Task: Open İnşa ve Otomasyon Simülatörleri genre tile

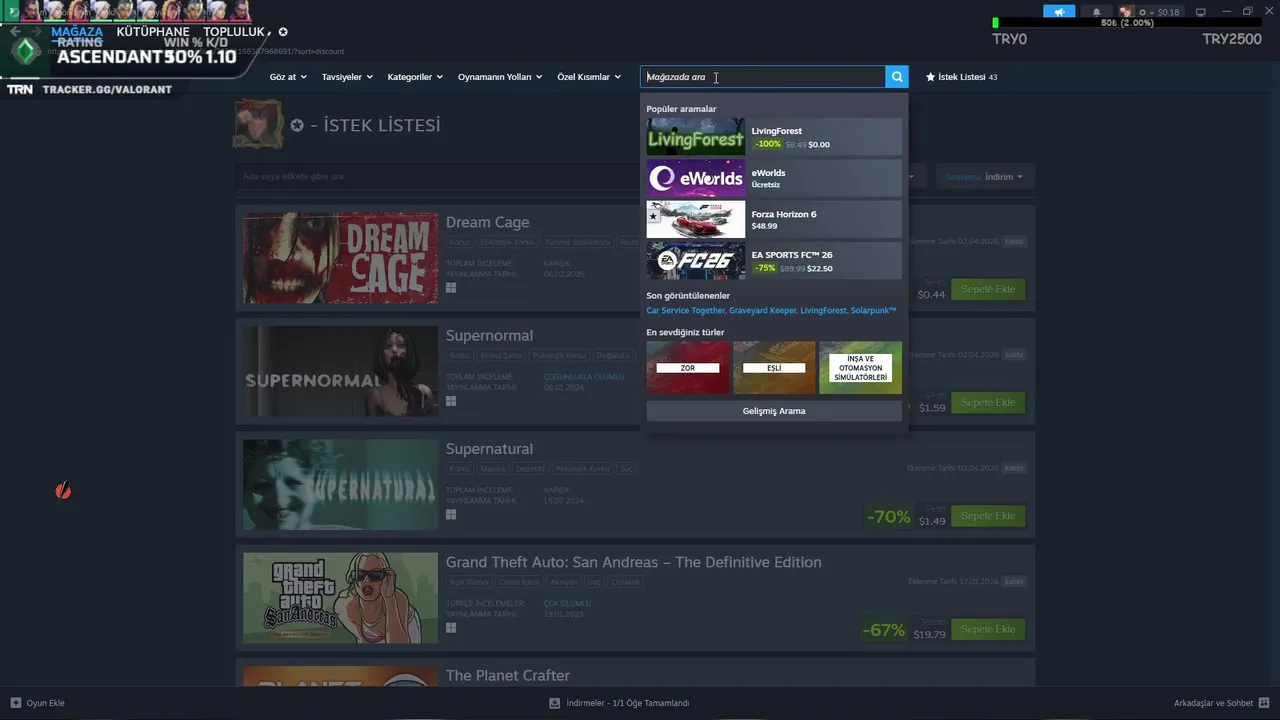Action: tap(860, 367)
